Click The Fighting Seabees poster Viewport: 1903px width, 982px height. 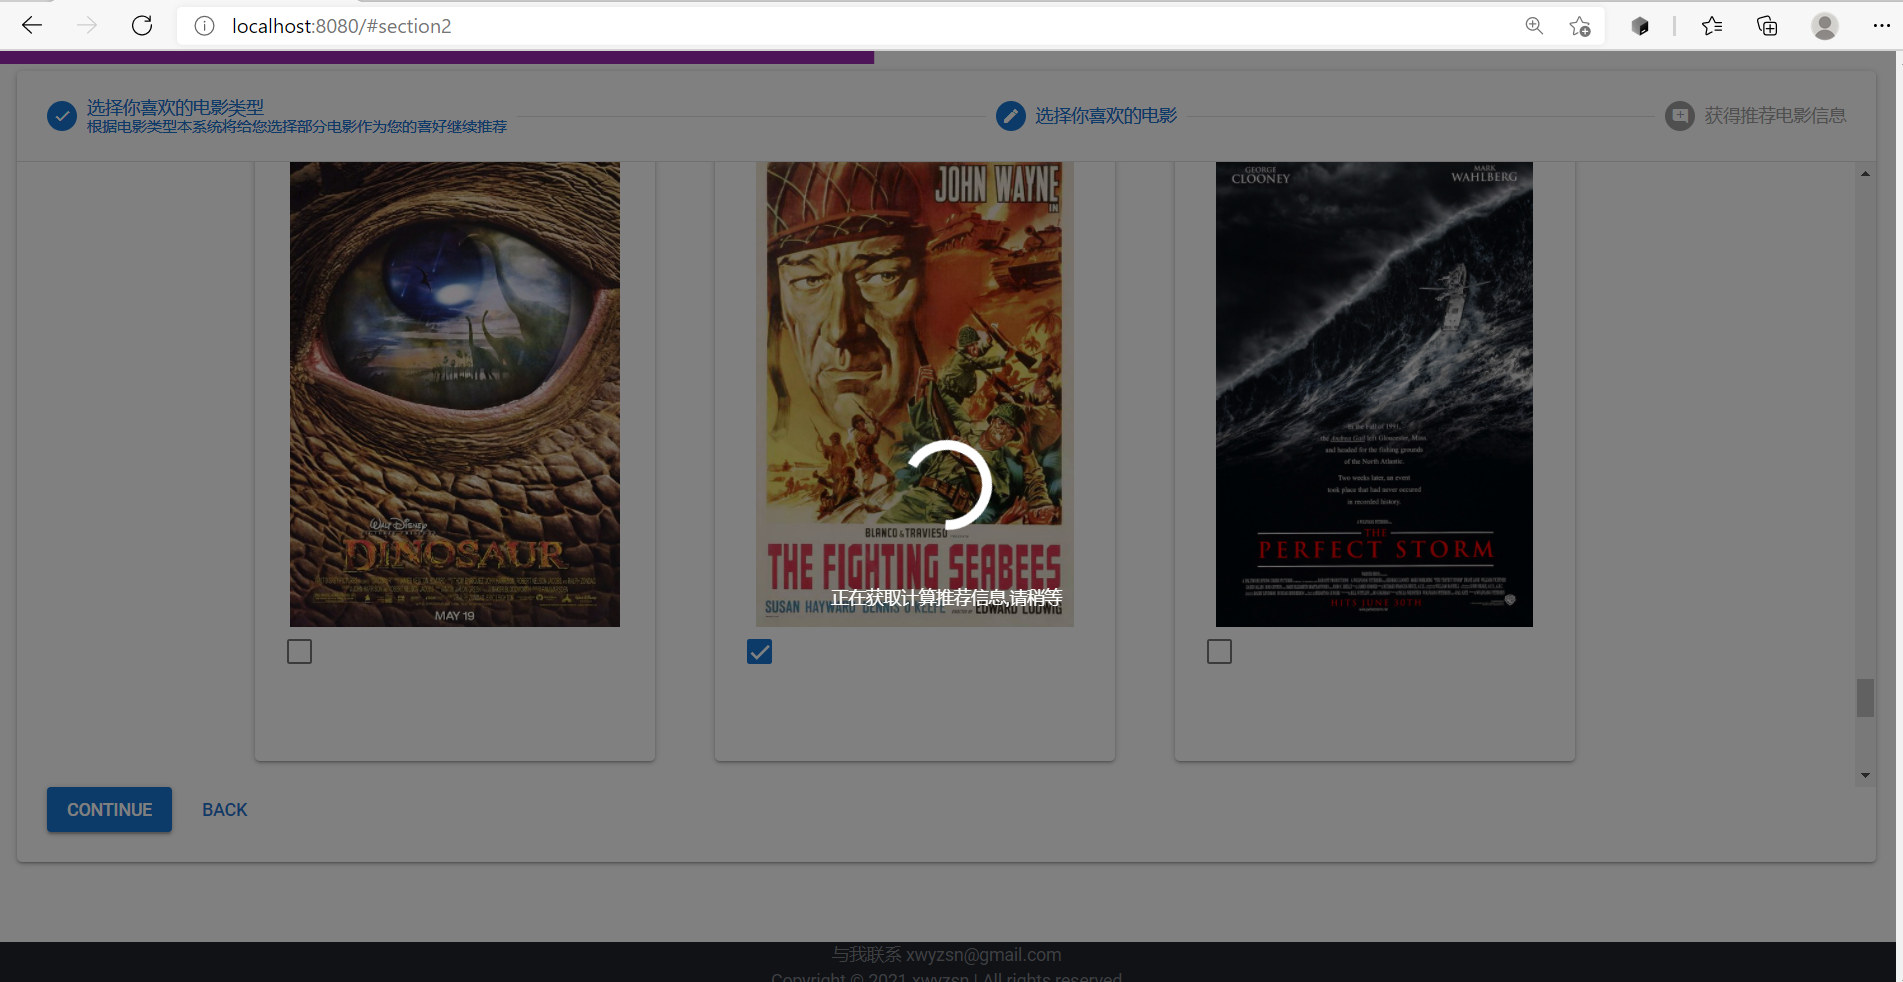(915, 394)
